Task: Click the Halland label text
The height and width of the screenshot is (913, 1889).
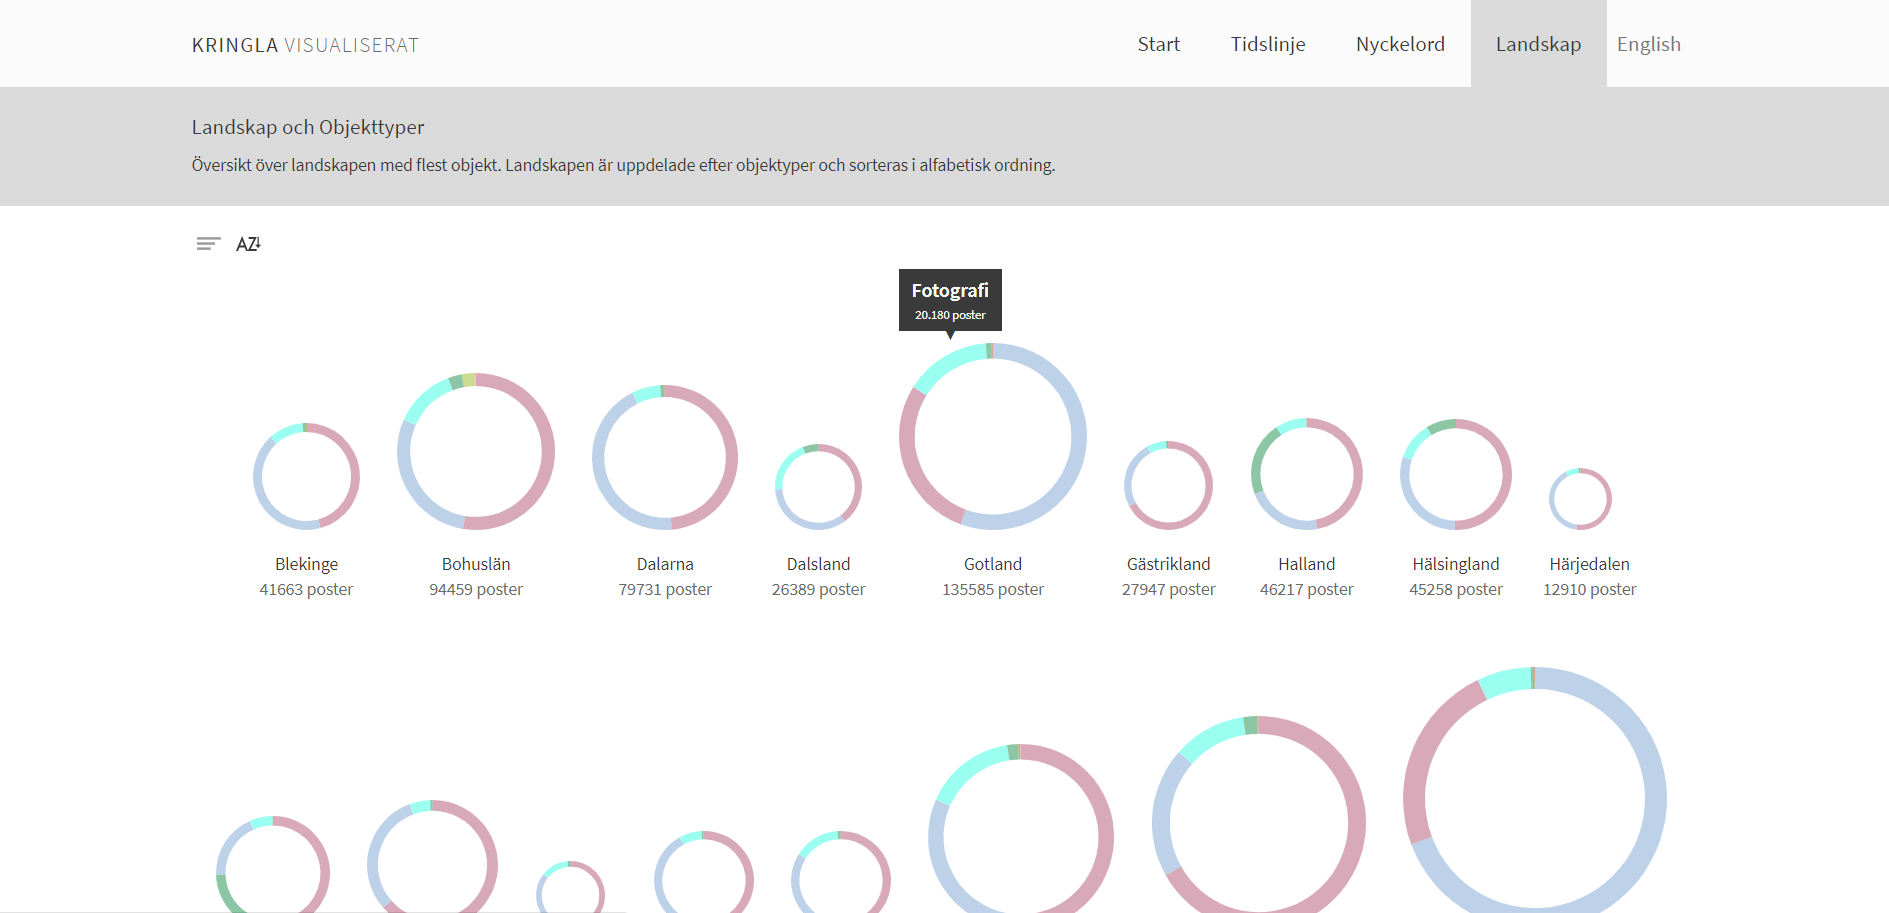Action: [x=1306, y=564]
